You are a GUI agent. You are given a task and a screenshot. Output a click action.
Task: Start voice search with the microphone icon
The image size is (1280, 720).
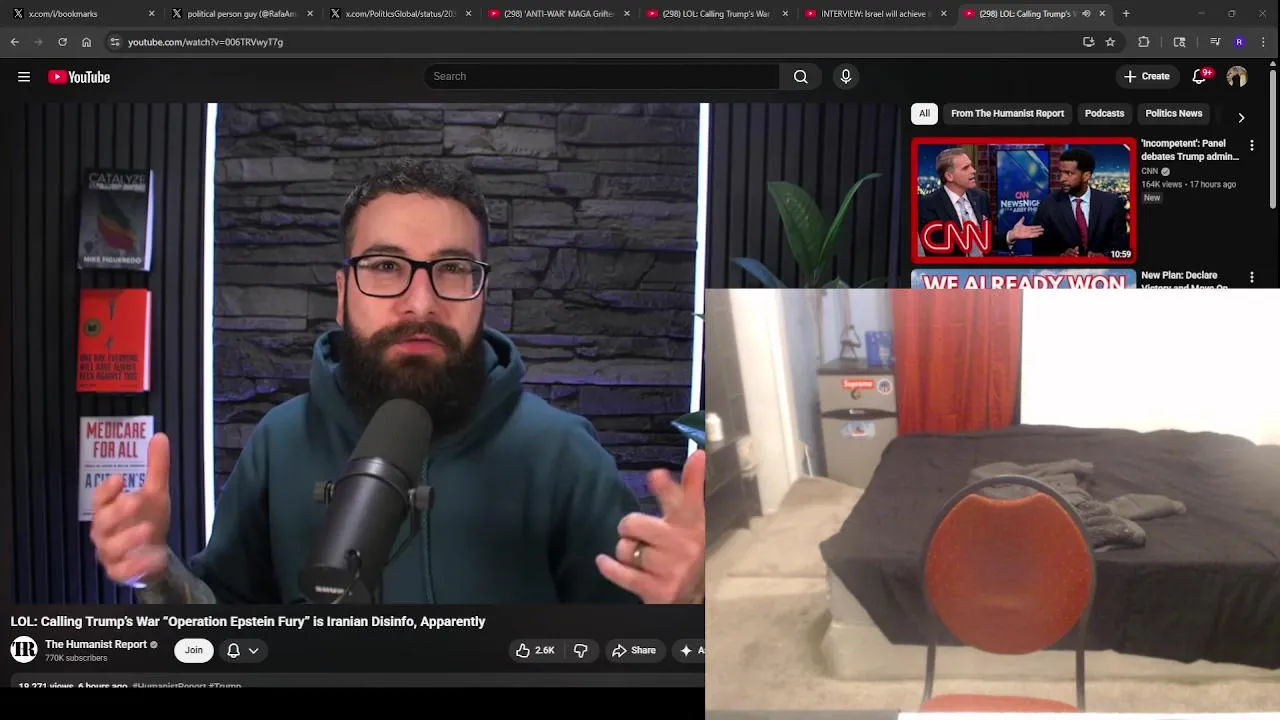click(x=846, y=77)
